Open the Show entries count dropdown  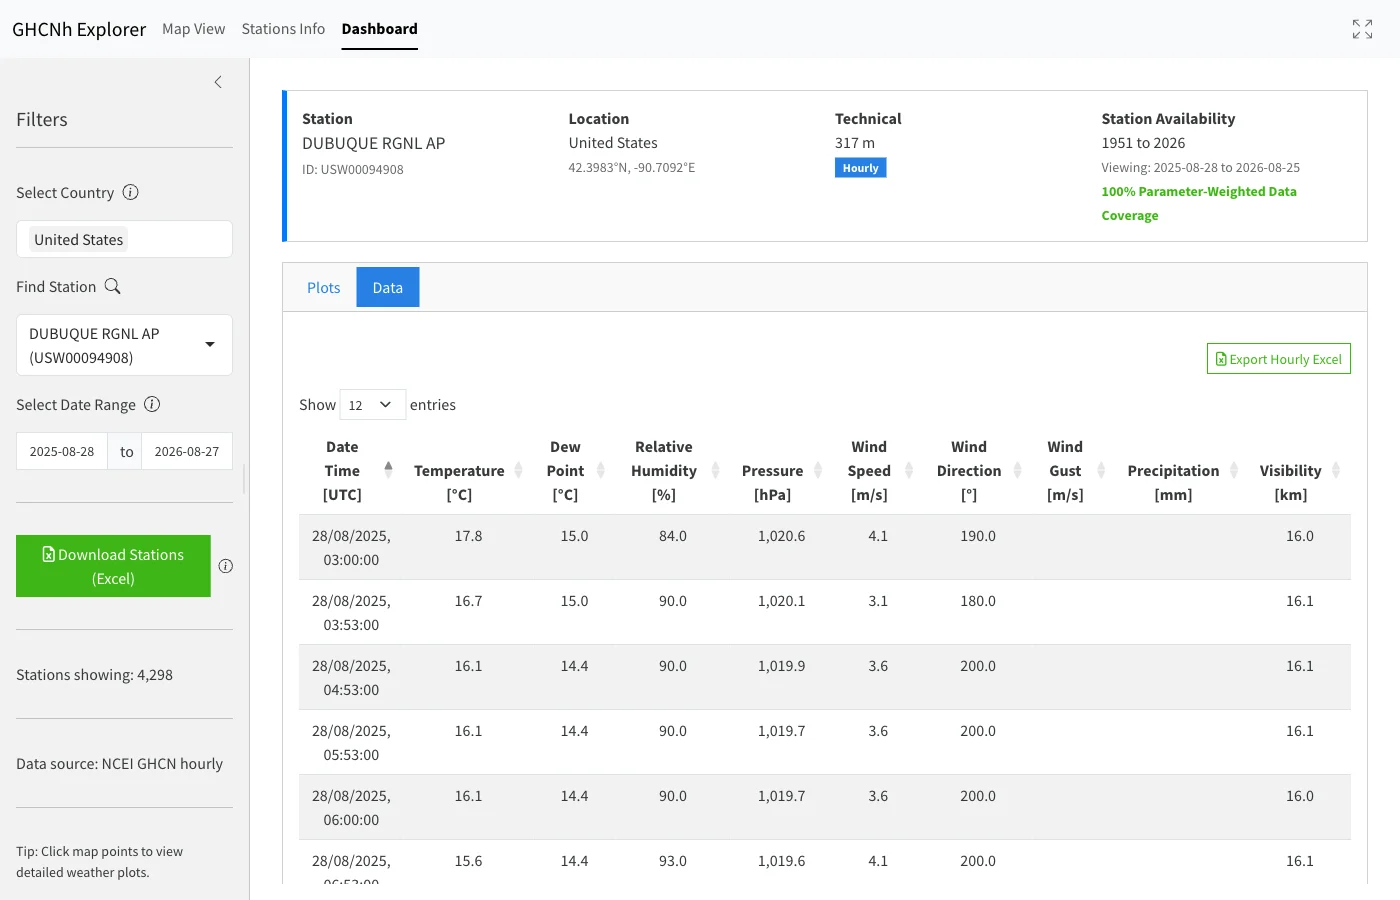click(x=372, y=405)
